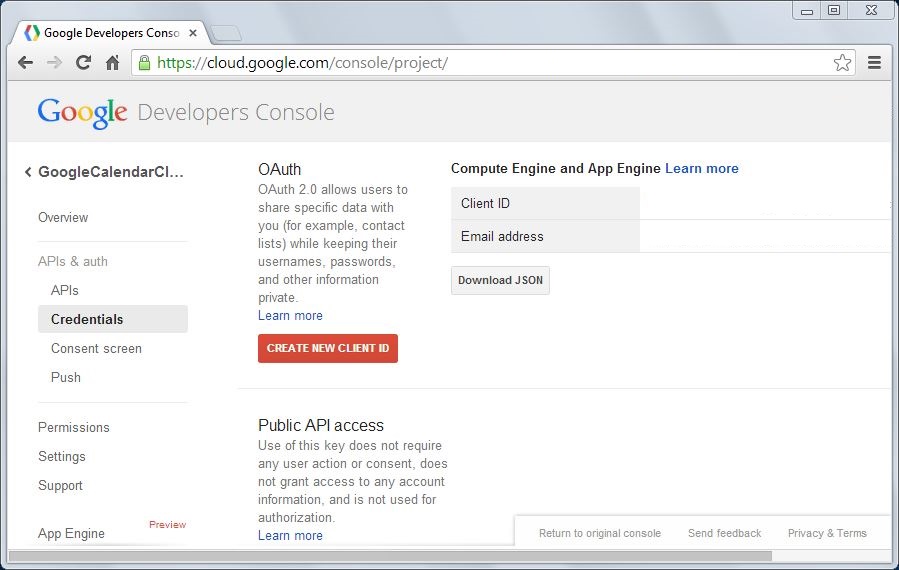Click the horizontal scrollbar at the bottom
This screenshot has width=899, height=570.
[390, 556]
